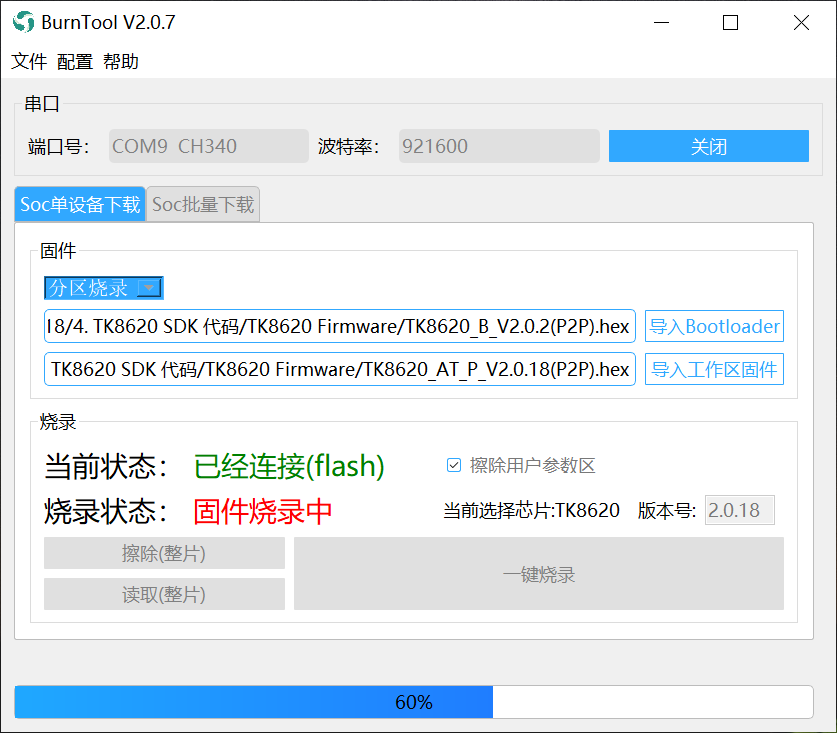The height and width of the screenshot is (733, 837).
Task: Click the TK8620_AT_P firmware path field
Action: pos(339,369)
